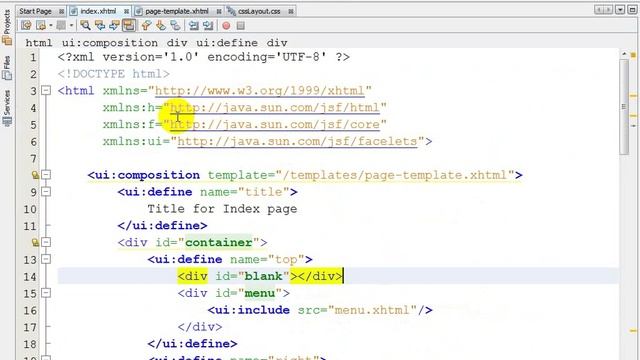Click the closing </ui:define> on line 18
Viewport: 640px width, 360px height.
(x=192, y=344)
